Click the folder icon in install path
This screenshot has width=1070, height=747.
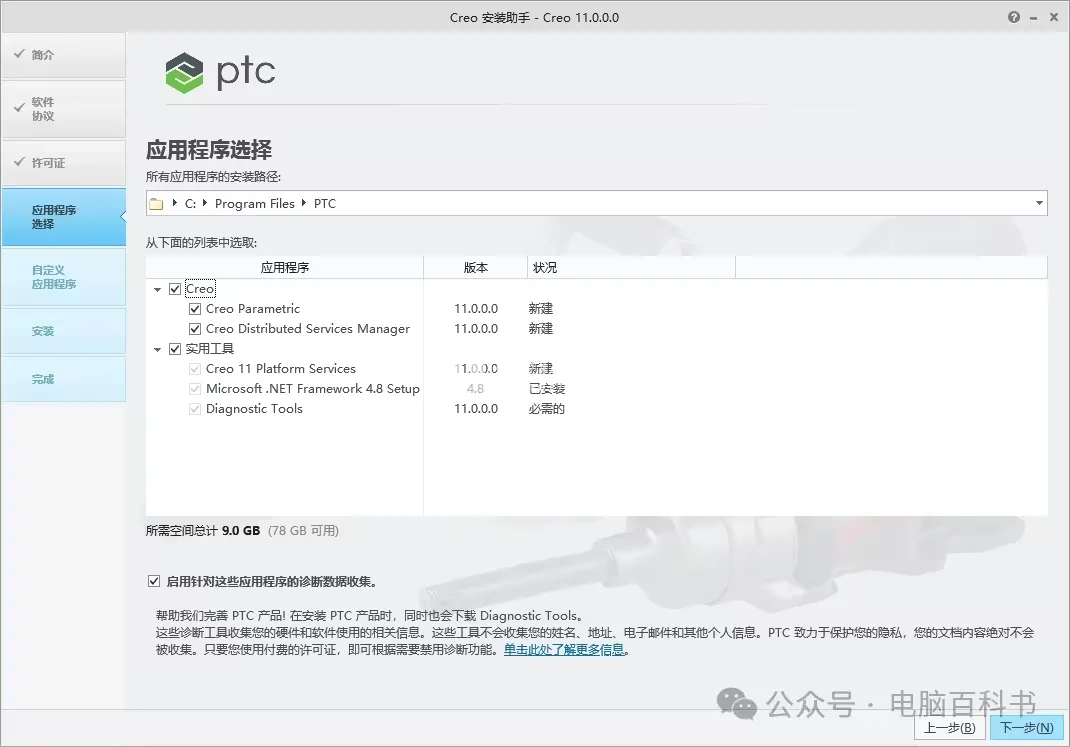(x=156, y=203)
